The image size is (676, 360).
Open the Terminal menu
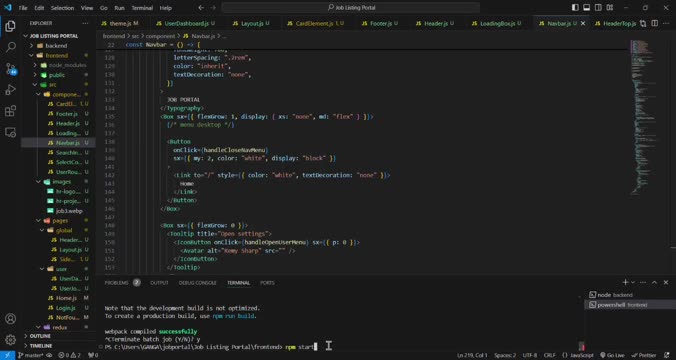(x=142, y=8)
